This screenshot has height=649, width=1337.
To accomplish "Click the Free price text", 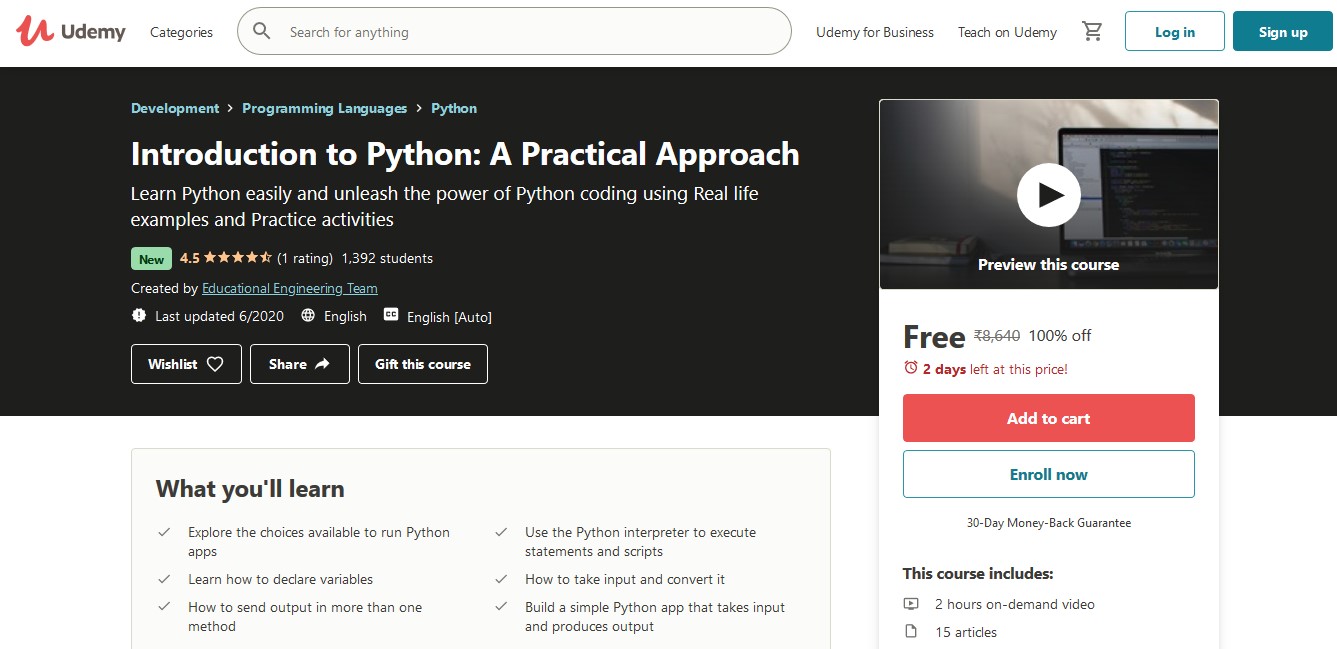I will (934, 337).
